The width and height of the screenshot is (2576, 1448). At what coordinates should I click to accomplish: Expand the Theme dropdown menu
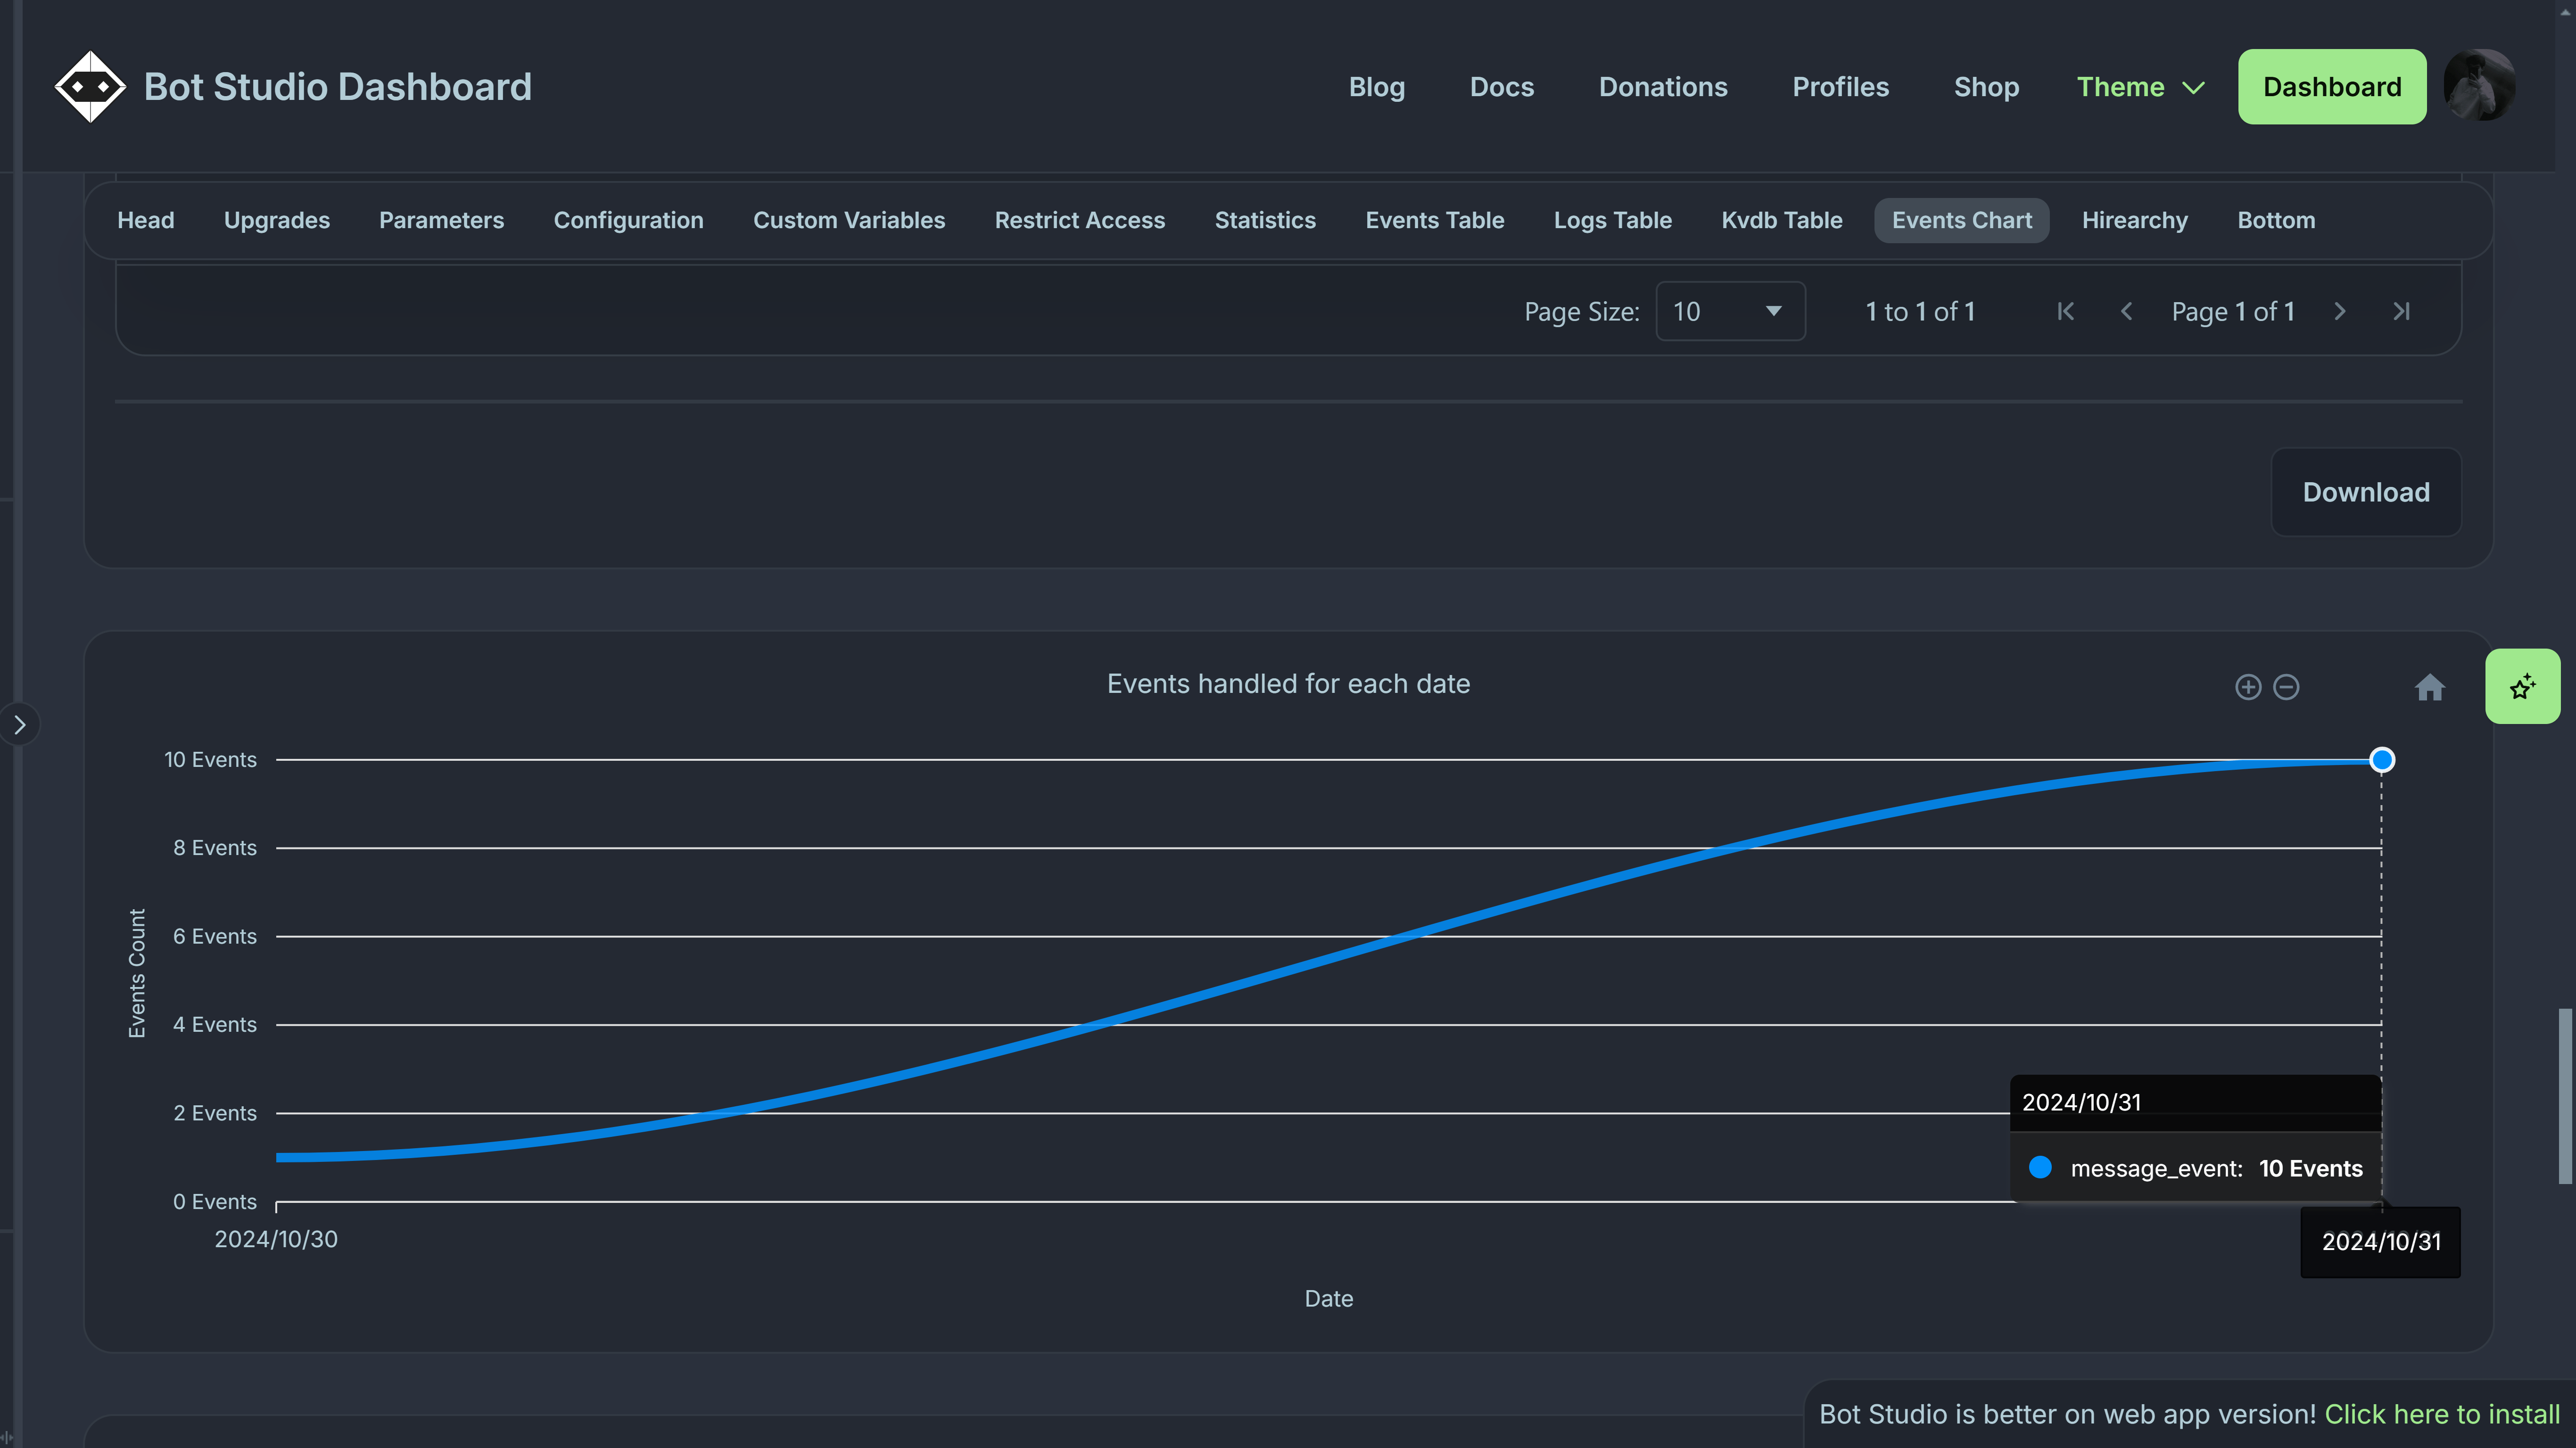[2141, 85]
